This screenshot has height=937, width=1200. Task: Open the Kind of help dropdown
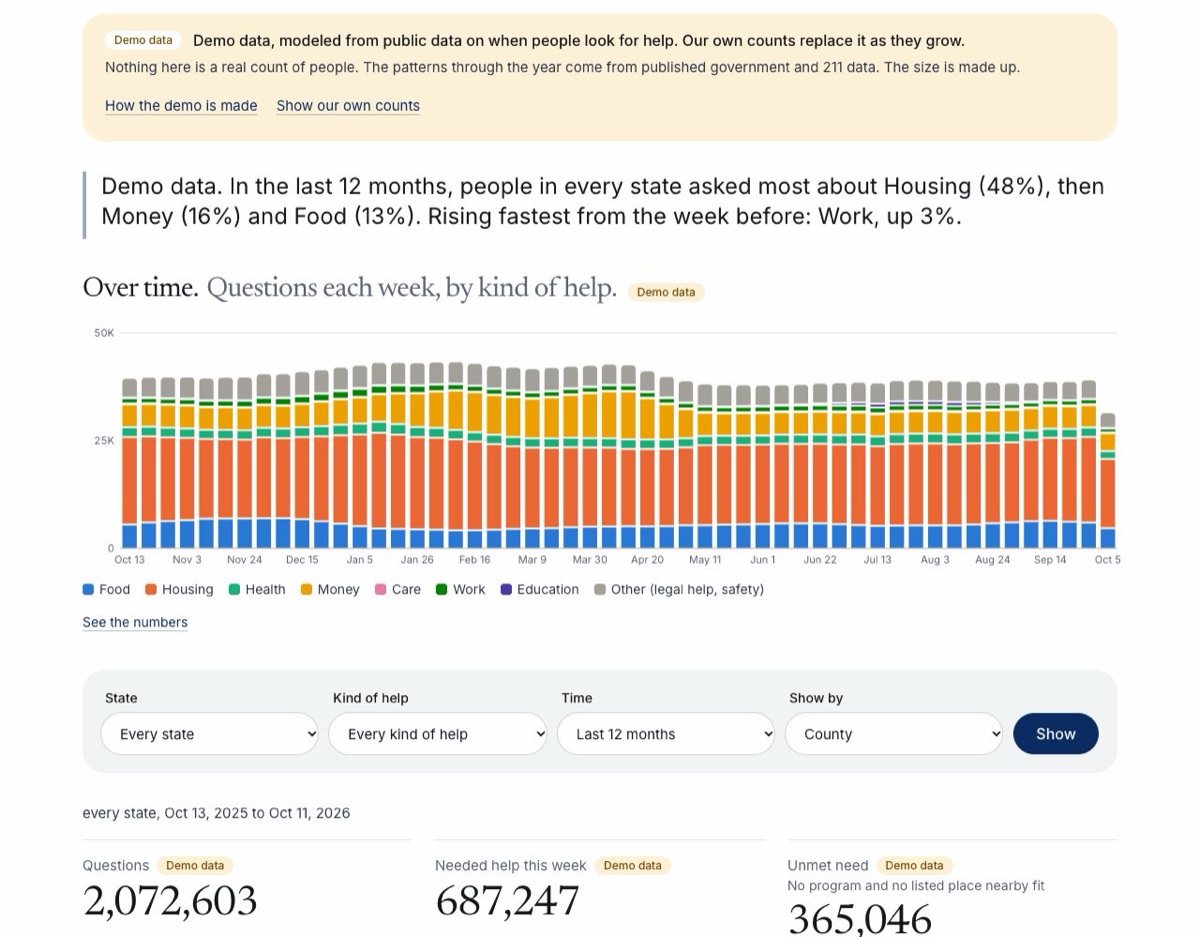coord(438,734)
